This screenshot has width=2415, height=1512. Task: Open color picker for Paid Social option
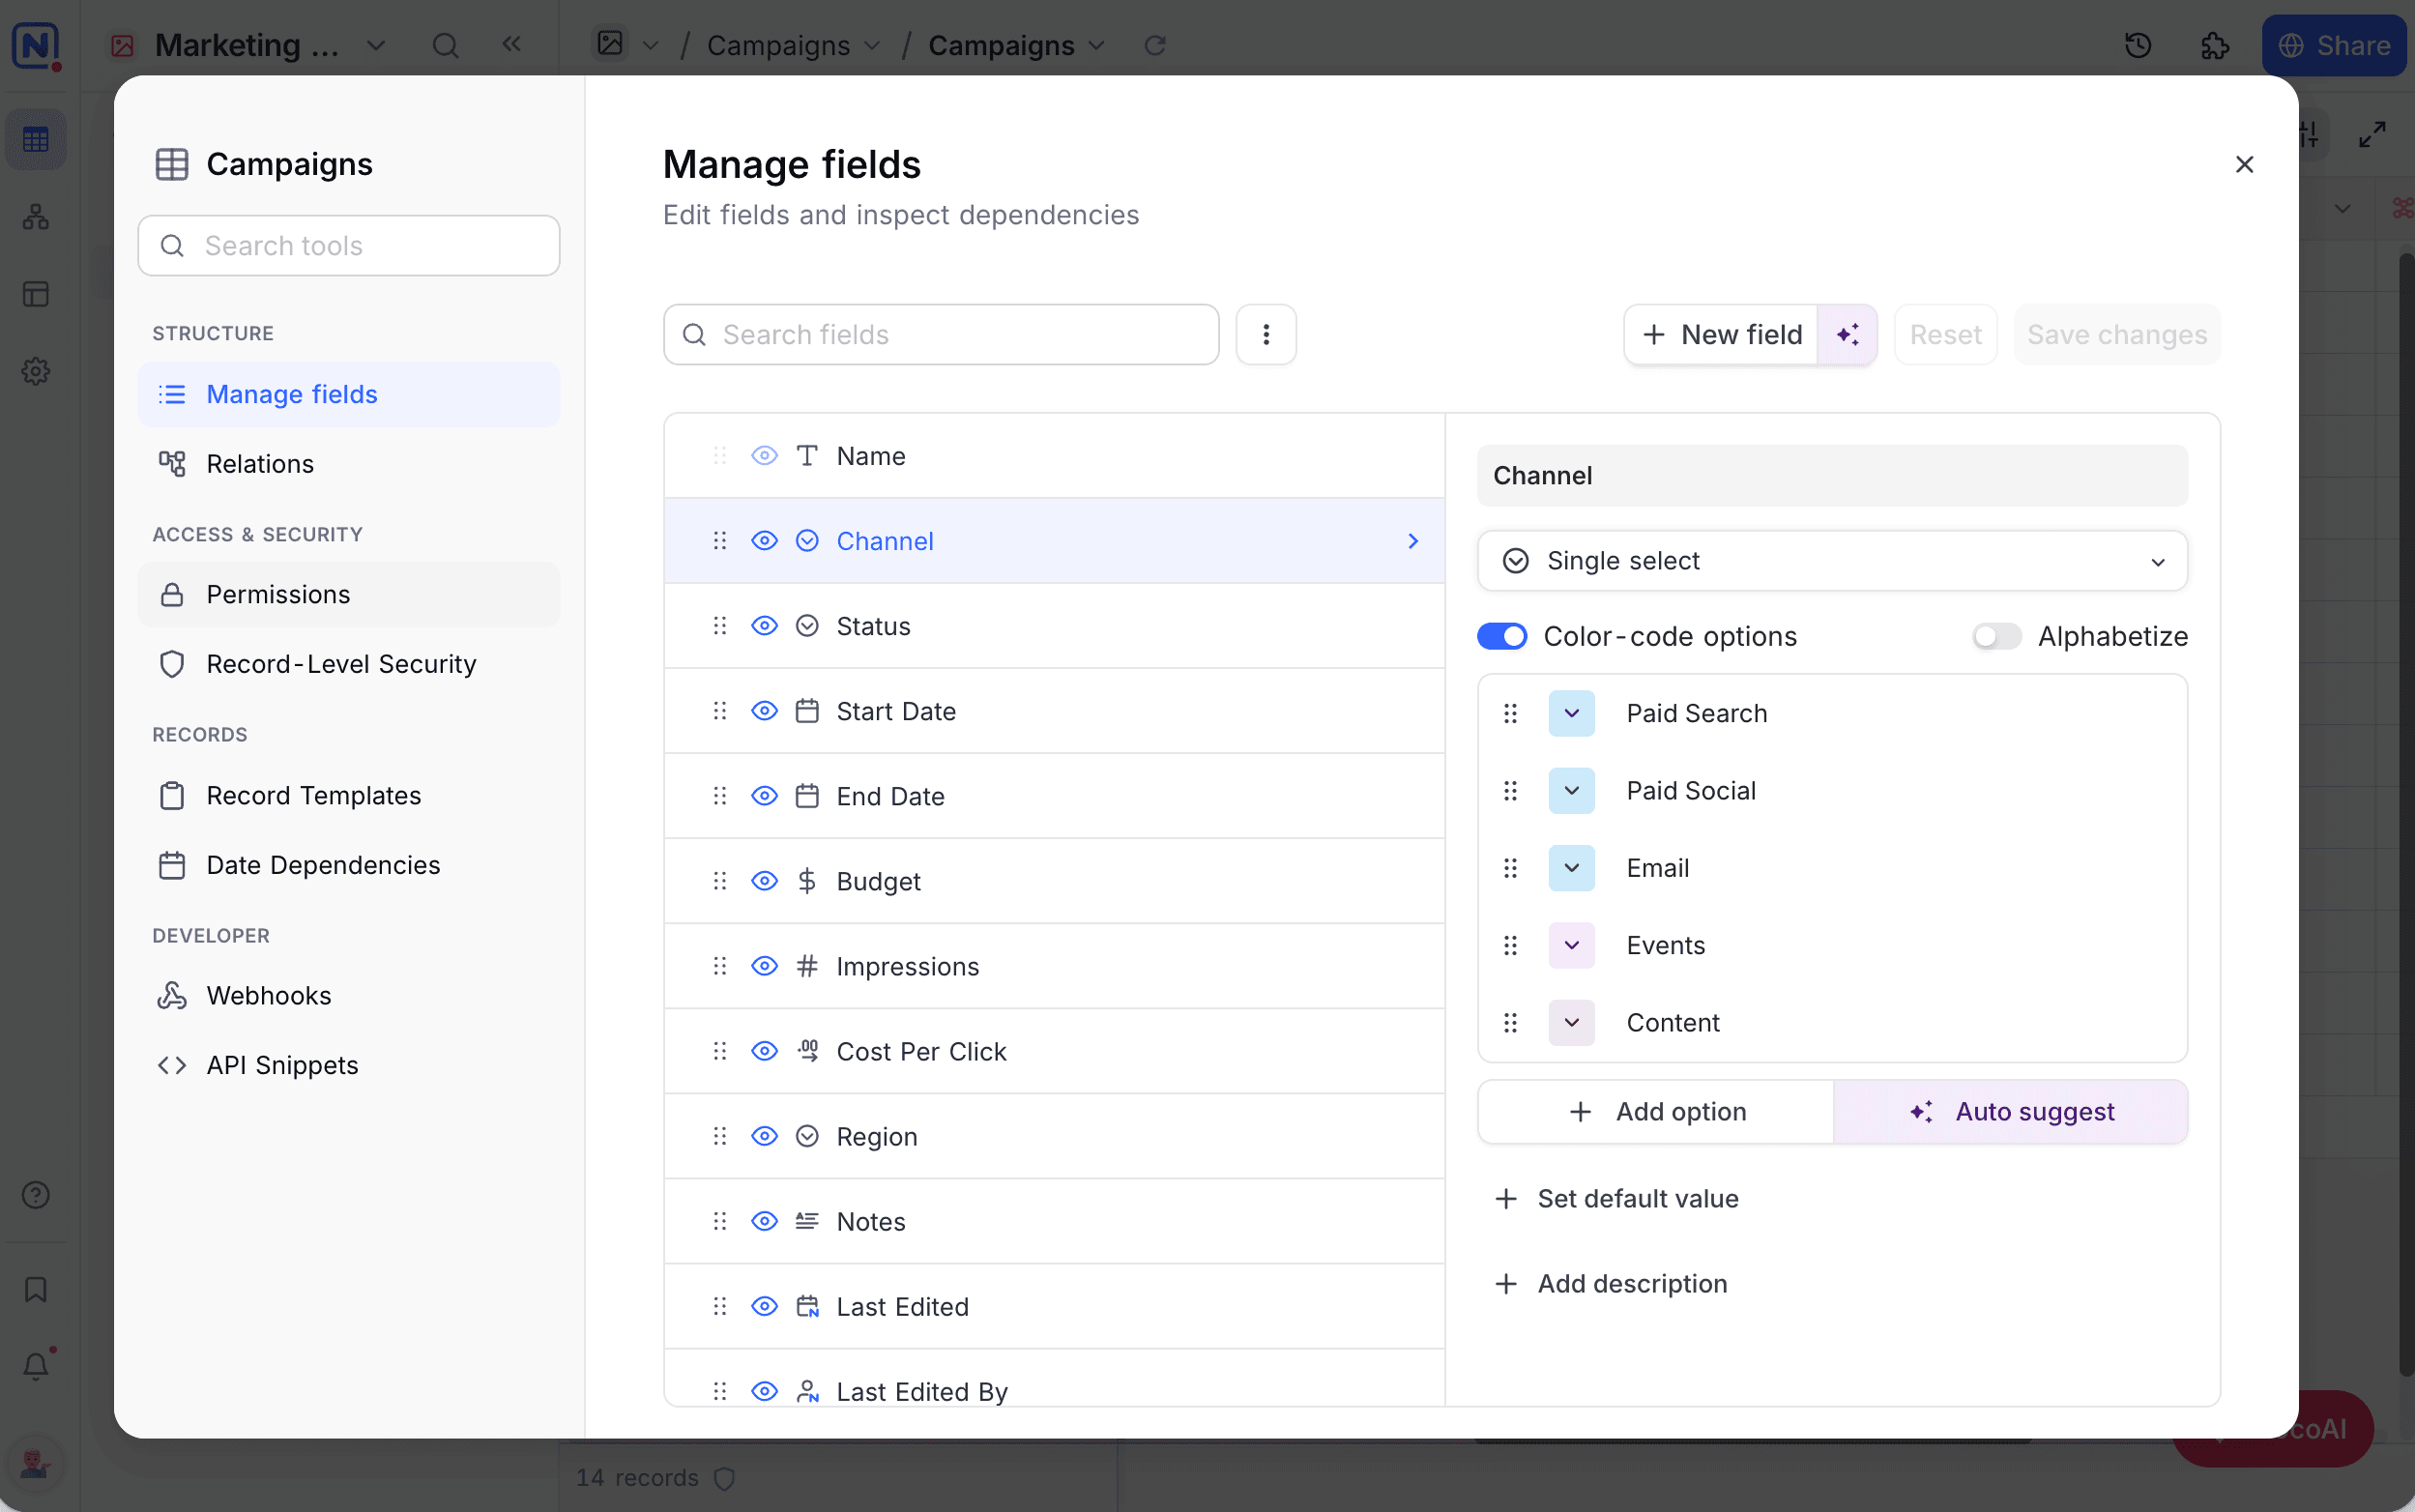pos(1571,791)
